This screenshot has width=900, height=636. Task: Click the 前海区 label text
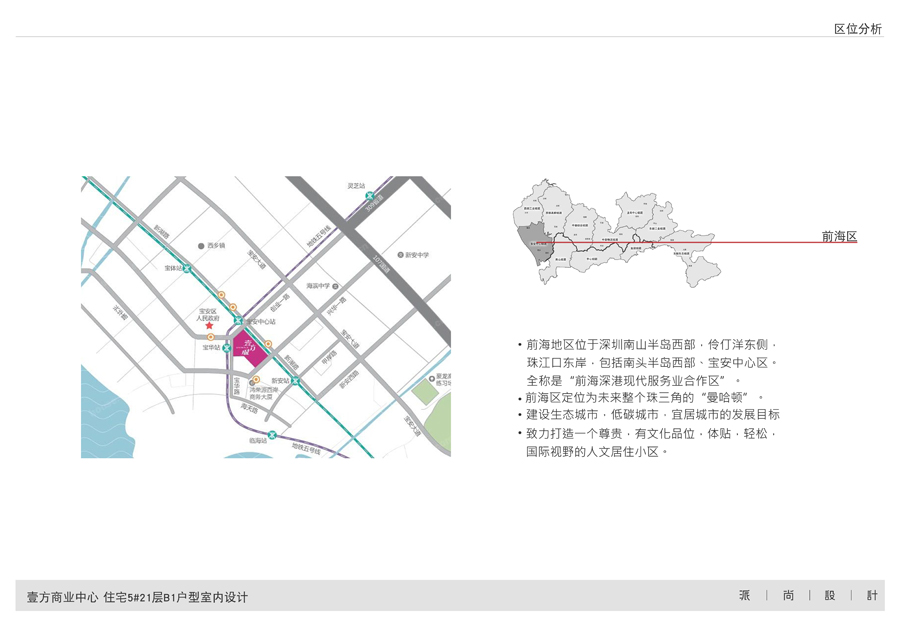[839, 236]
